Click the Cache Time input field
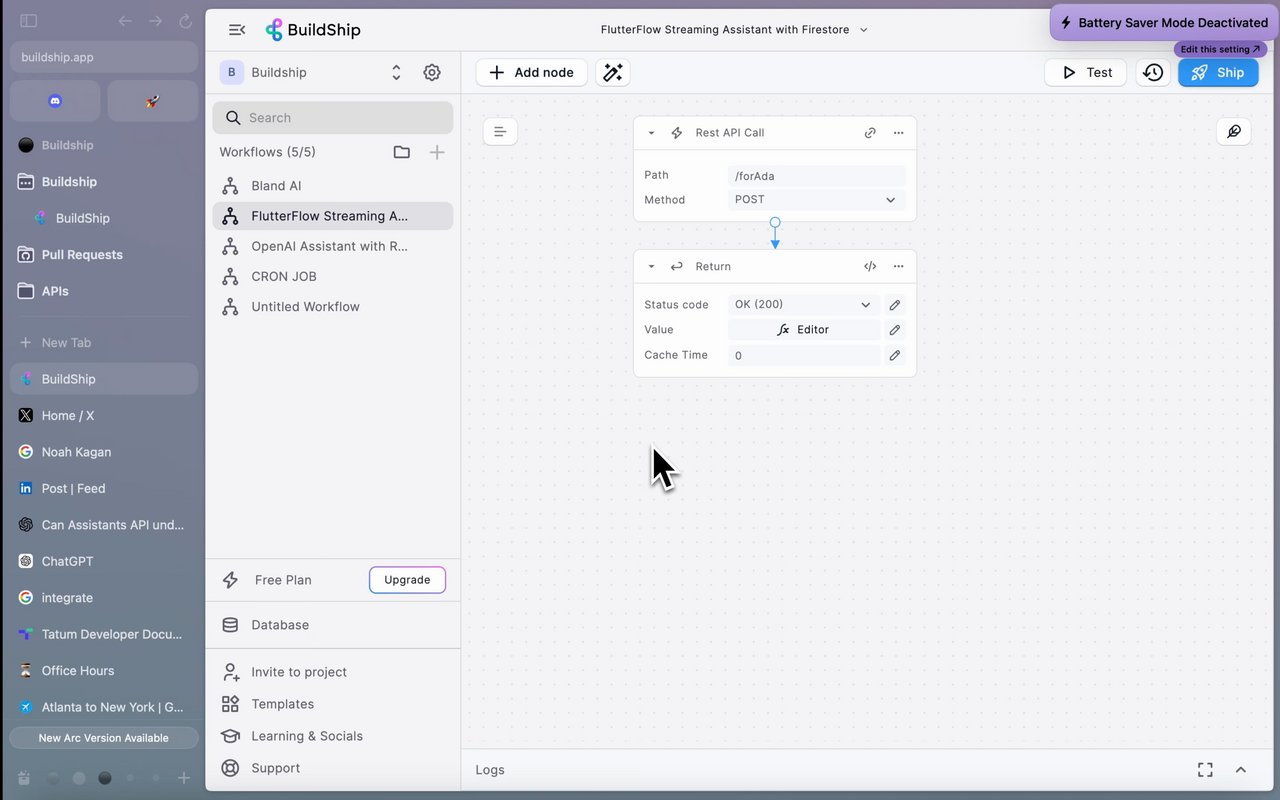 804,355
